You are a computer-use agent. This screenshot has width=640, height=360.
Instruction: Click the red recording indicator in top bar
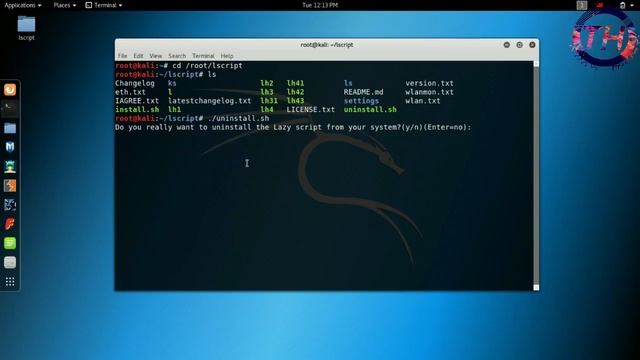click(600, 5)
